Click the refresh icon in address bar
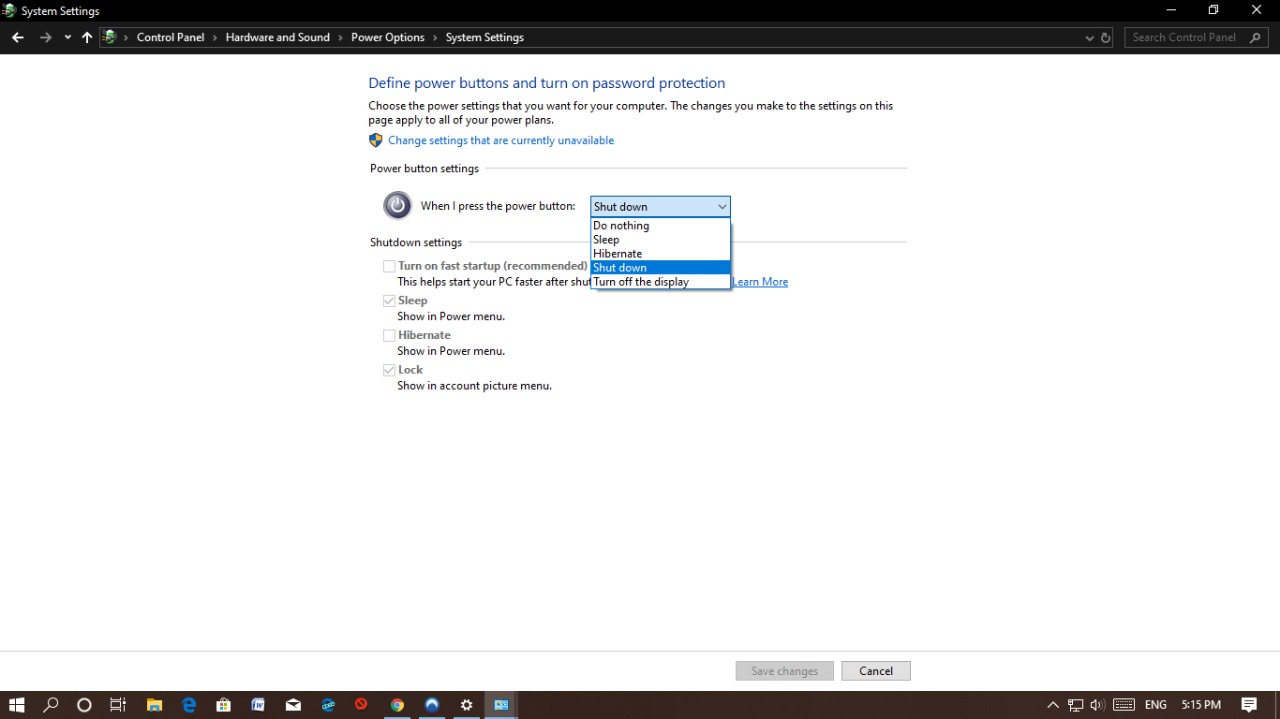Screen dimensions: 1280x719 [1106, 37]
